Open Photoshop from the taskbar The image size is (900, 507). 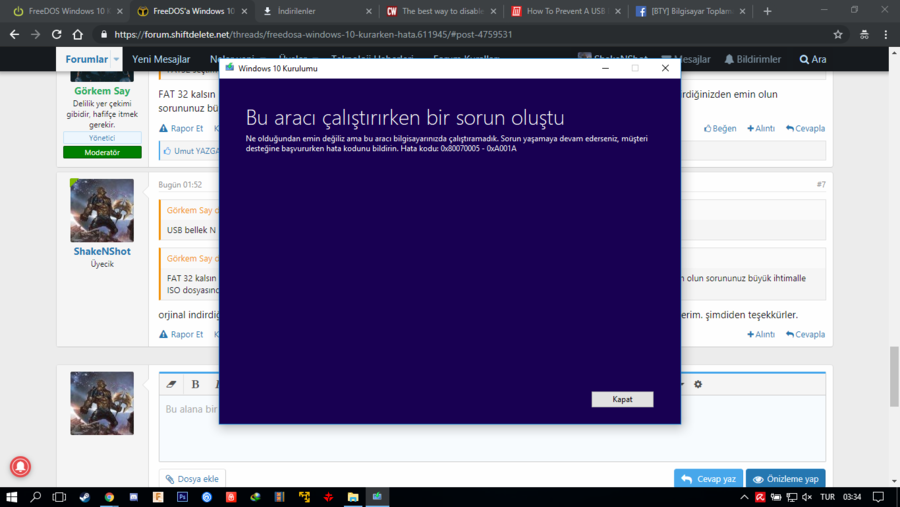183,497
